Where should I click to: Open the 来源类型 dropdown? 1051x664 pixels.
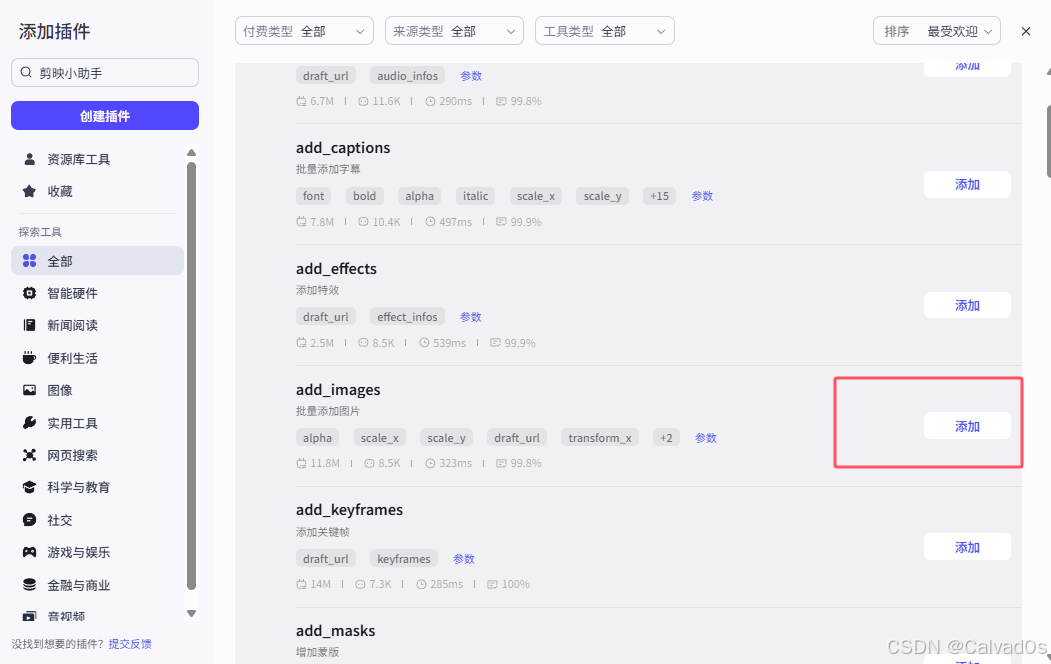point(454,31)
